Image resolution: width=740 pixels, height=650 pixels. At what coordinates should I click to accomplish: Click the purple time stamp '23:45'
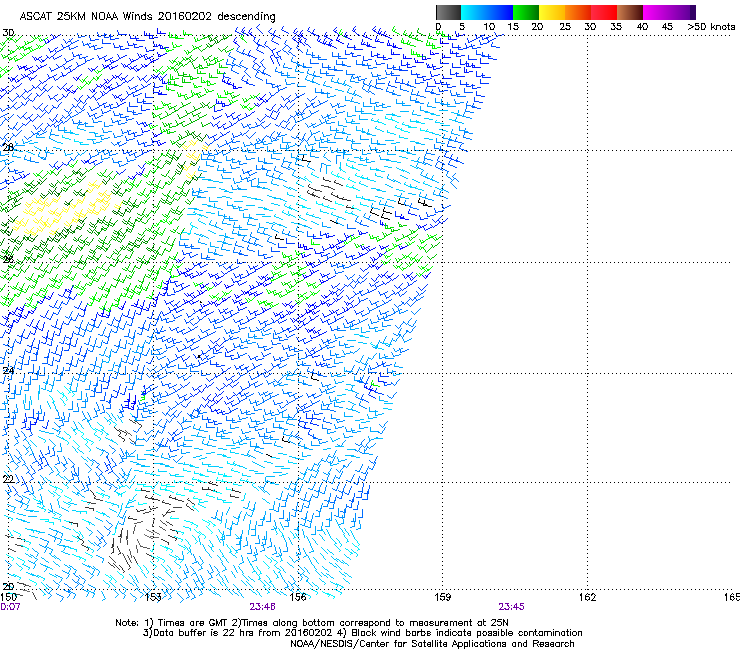pos(511,607)
